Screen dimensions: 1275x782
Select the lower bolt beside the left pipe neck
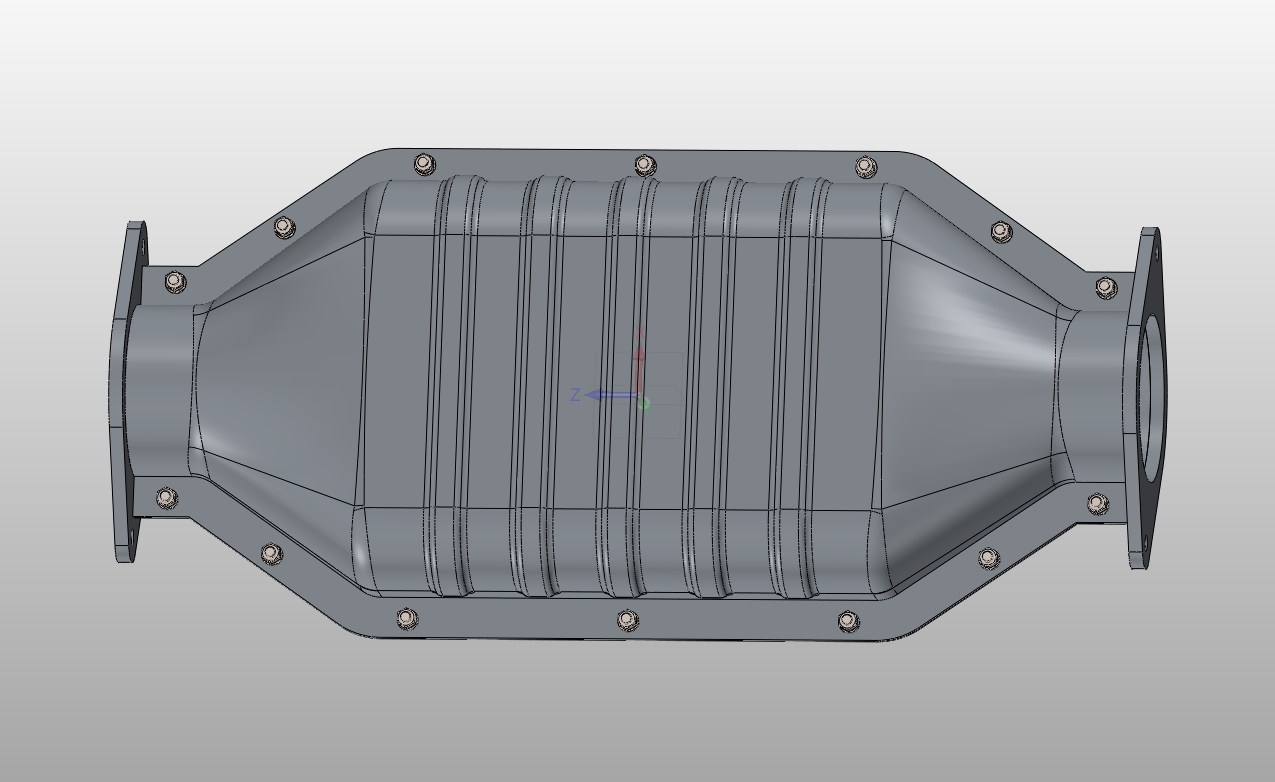(167, 497)
